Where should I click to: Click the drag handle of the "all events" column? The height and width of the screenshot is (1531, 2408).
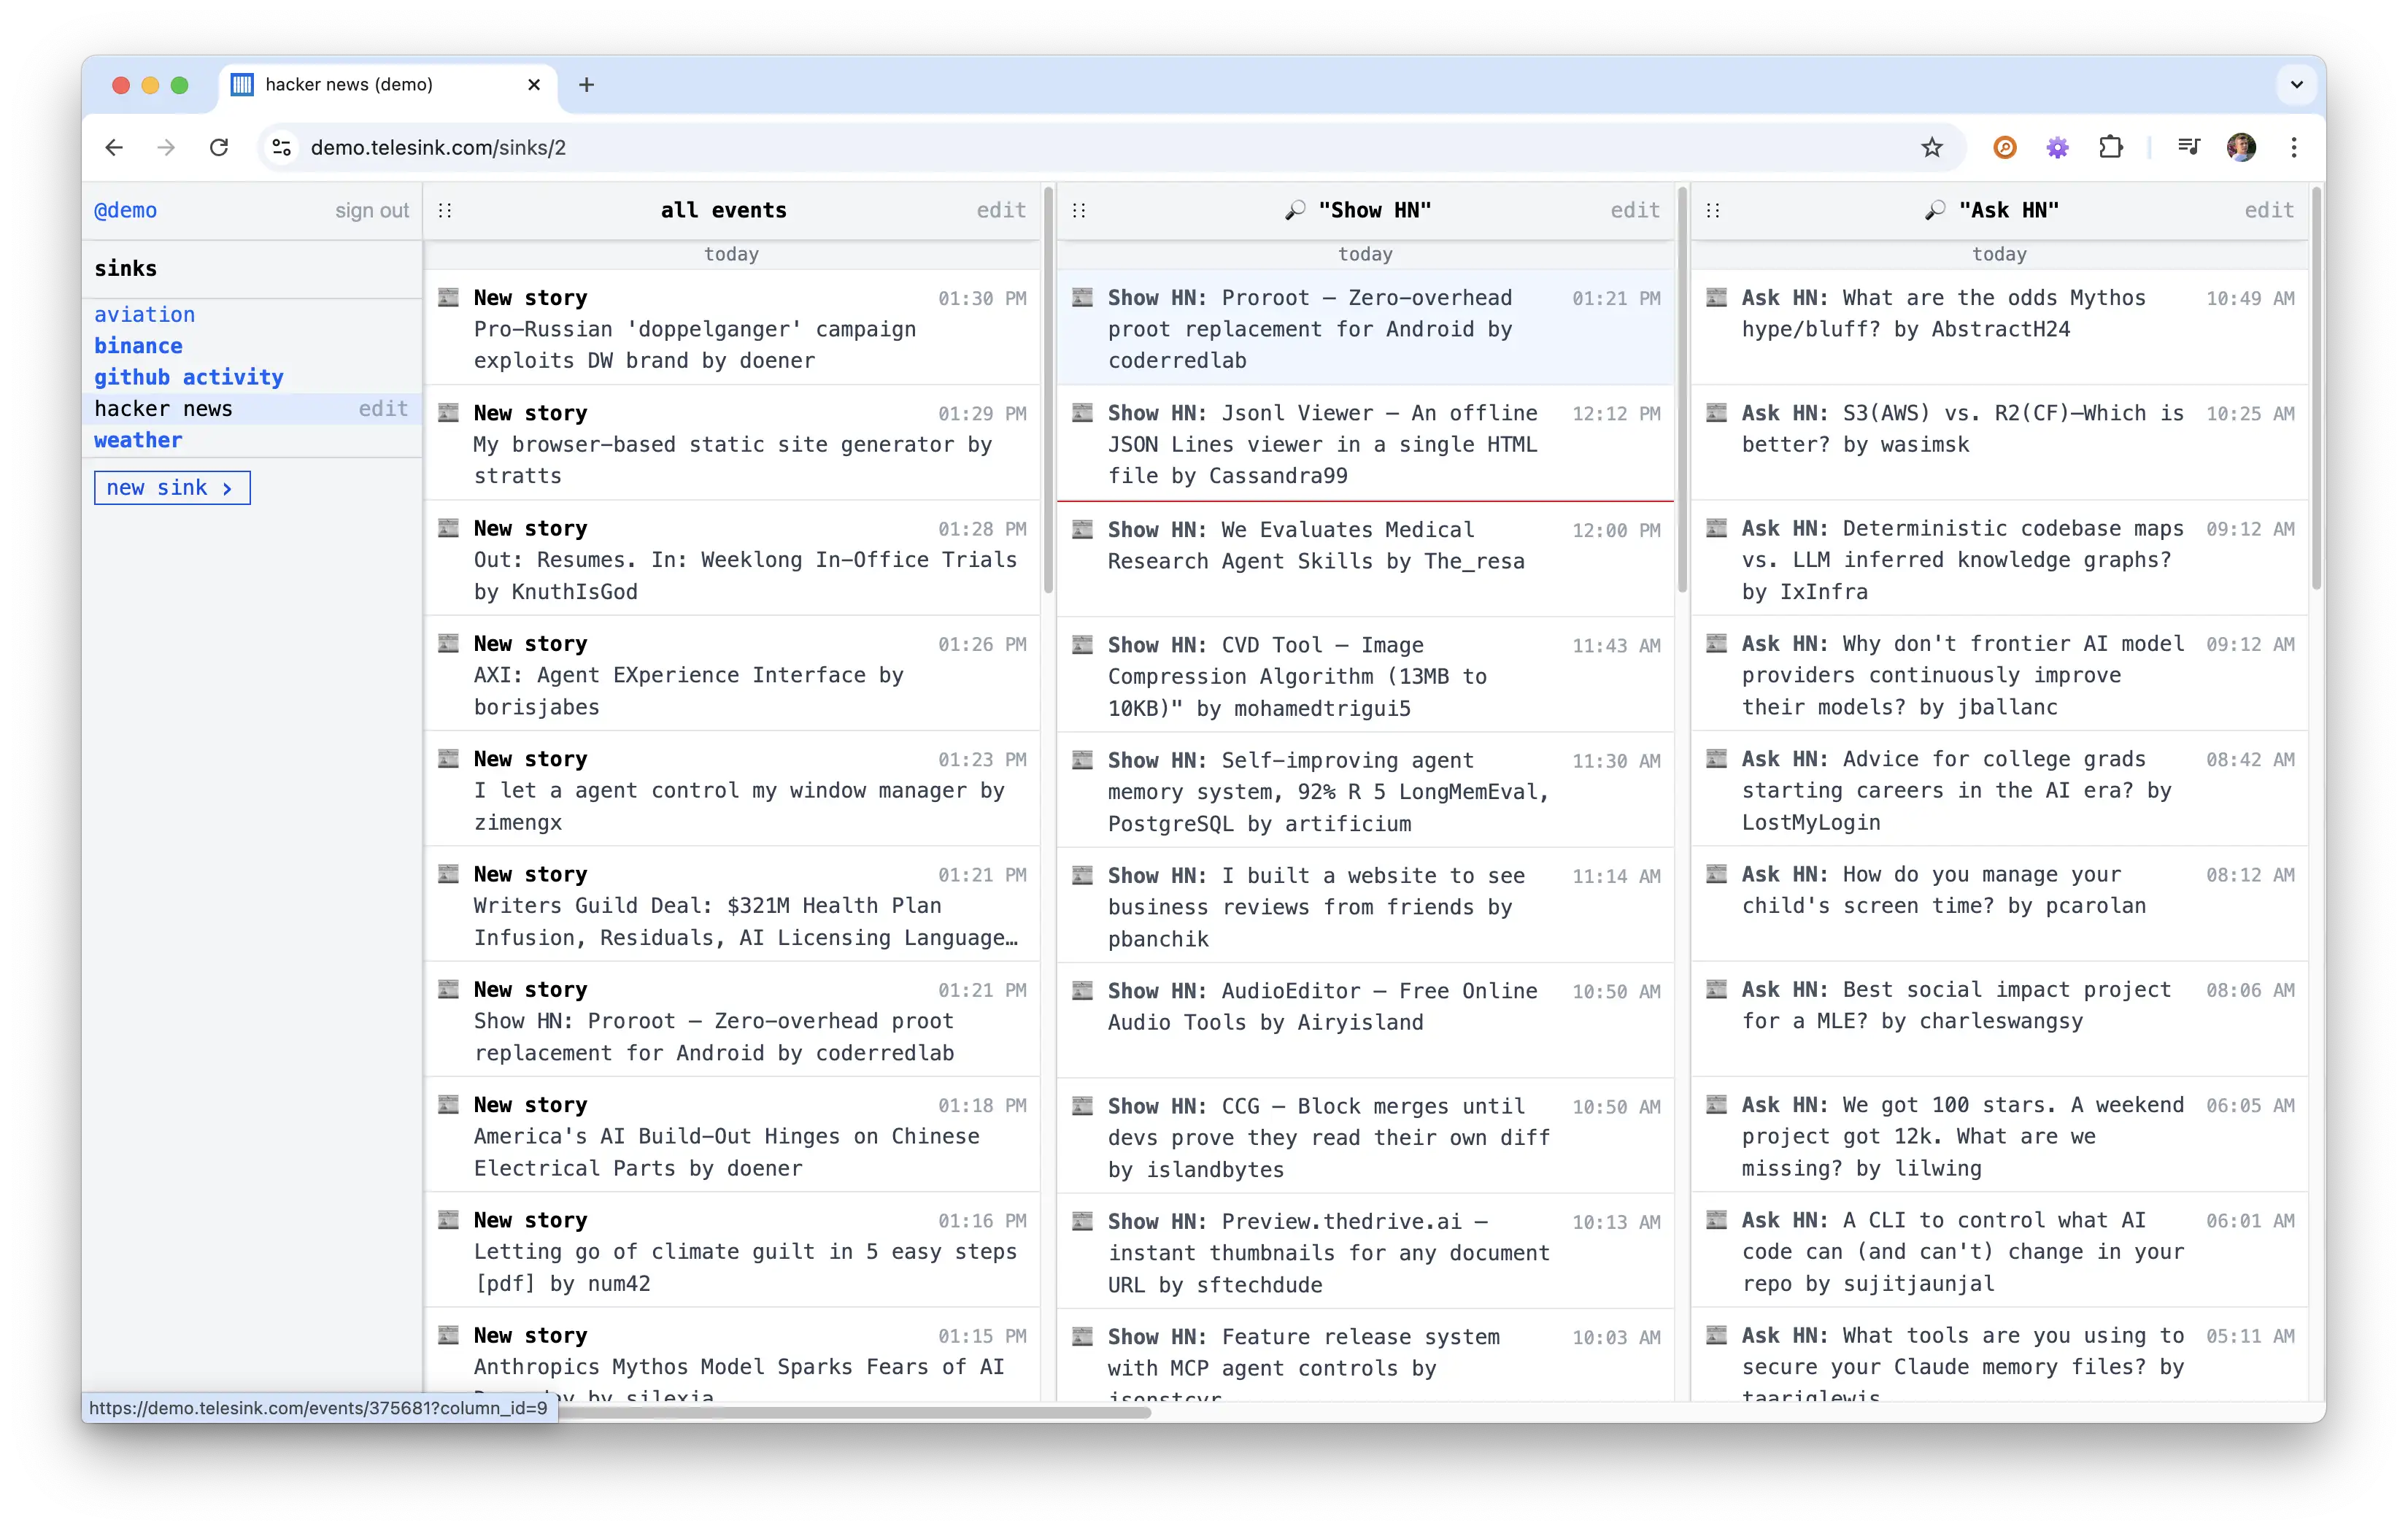pyautogui.click(x=446, y=210)
